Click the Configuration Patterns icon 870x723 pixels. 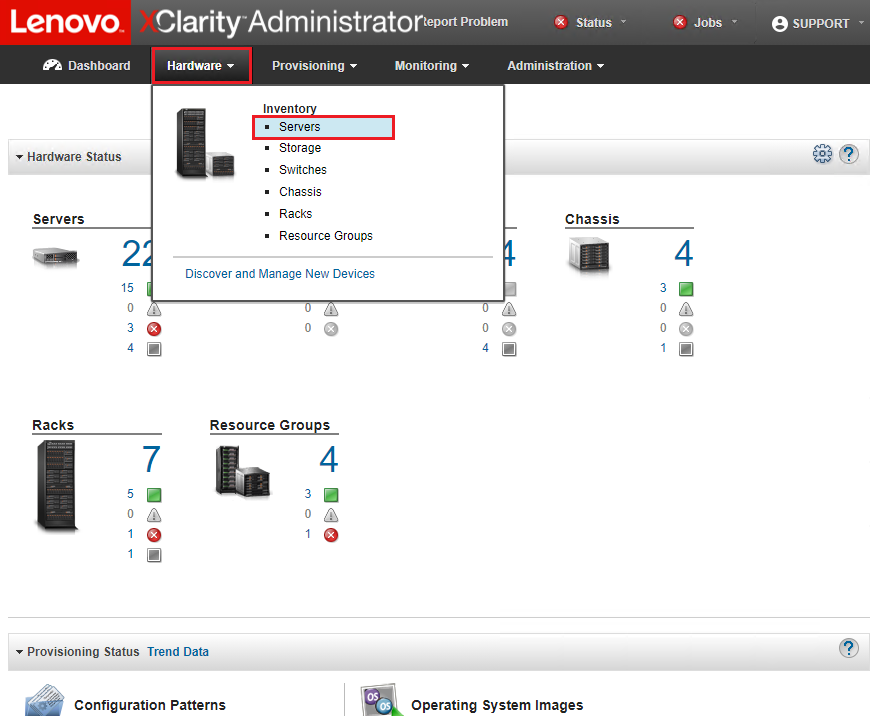[x=44, y=700]
